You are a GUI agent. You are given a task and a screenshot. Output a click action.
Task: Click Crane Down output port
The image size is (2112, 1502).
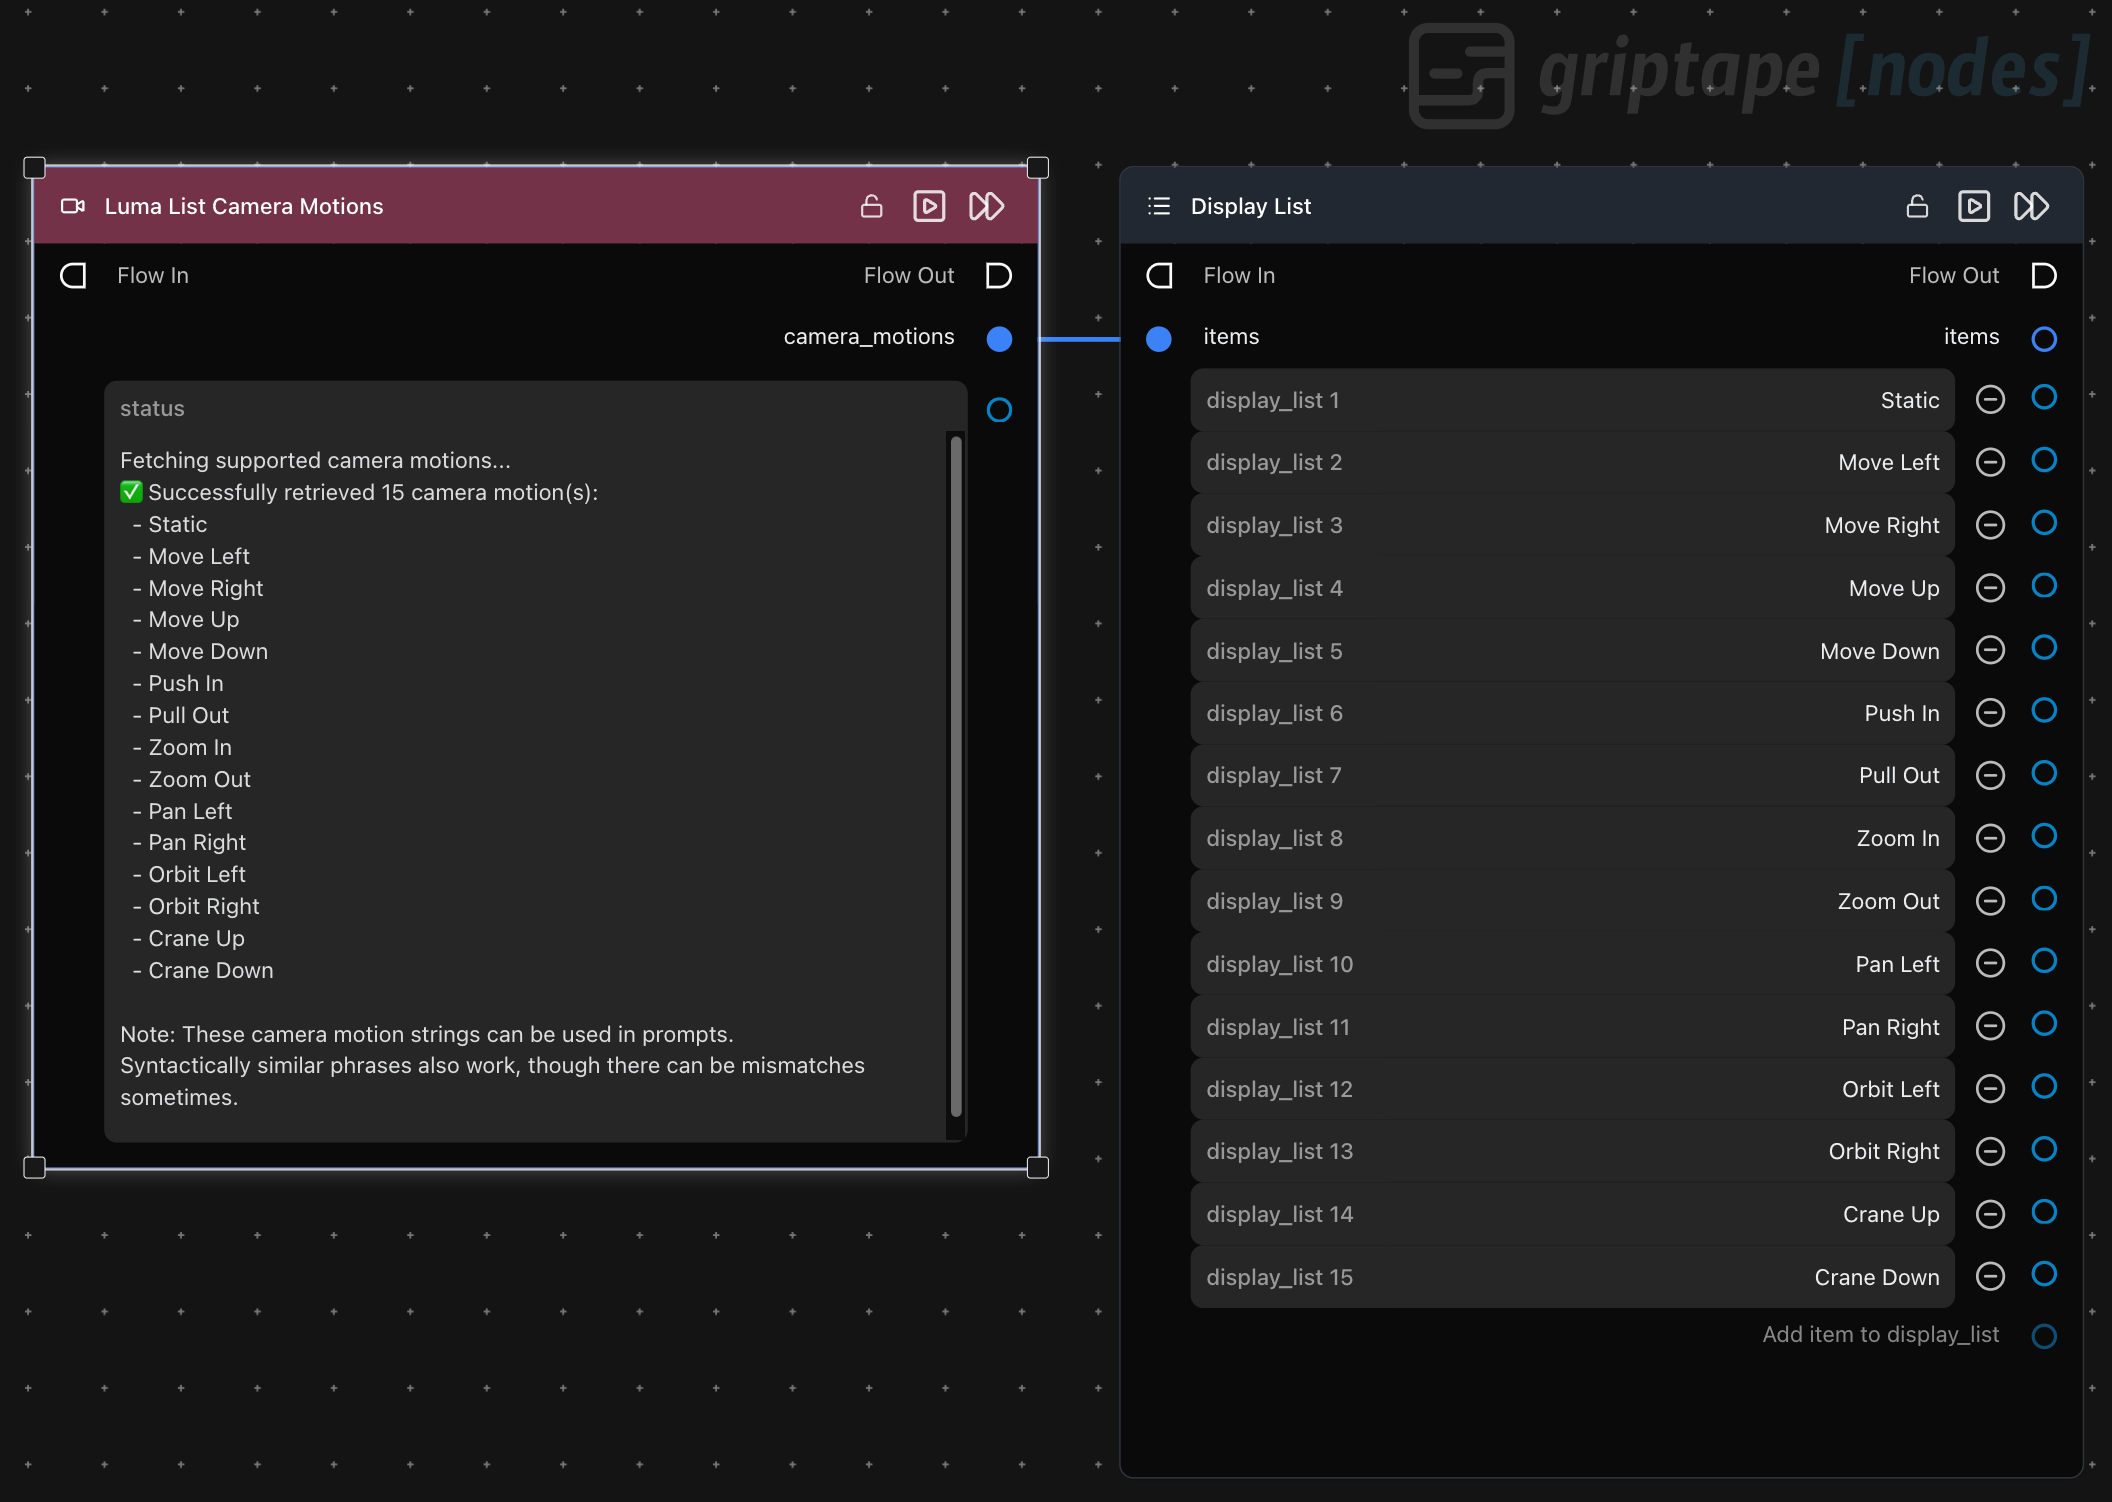2043,1274
